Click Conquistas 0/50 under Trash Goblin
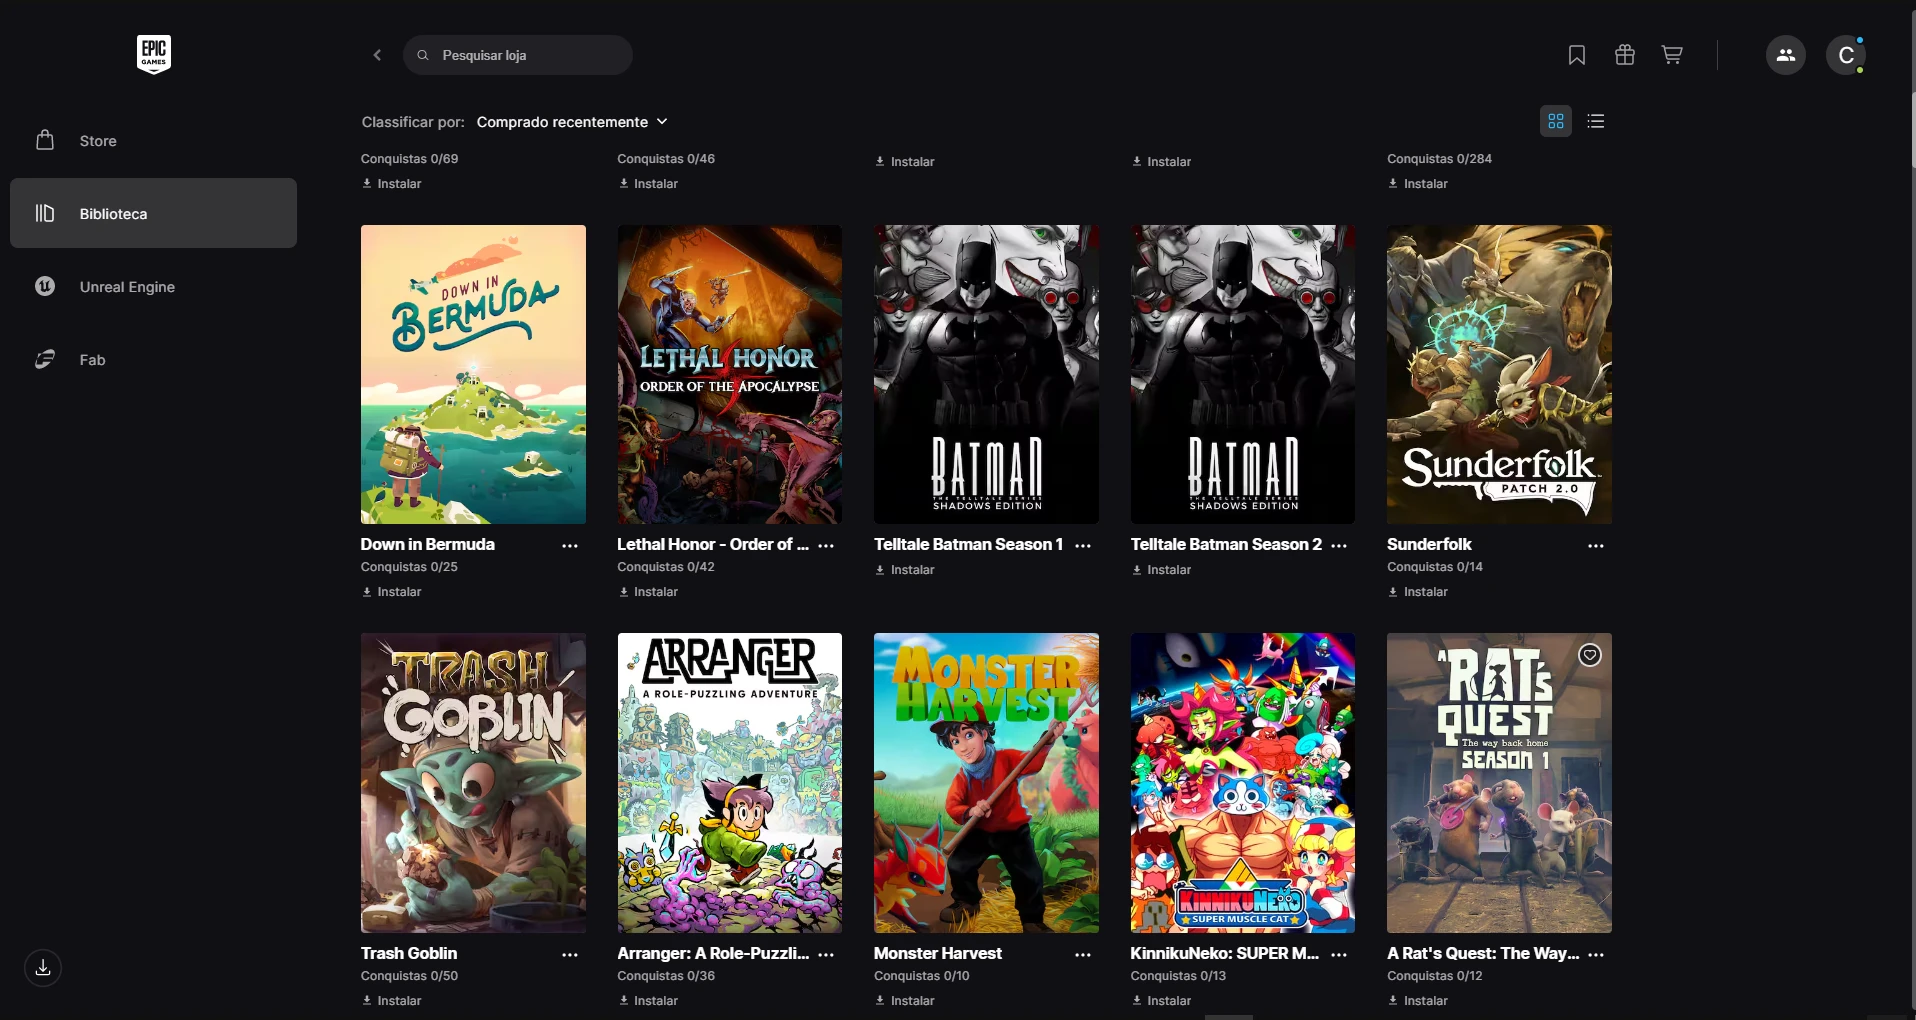Screen dimensions: 1916x1020 409,976
